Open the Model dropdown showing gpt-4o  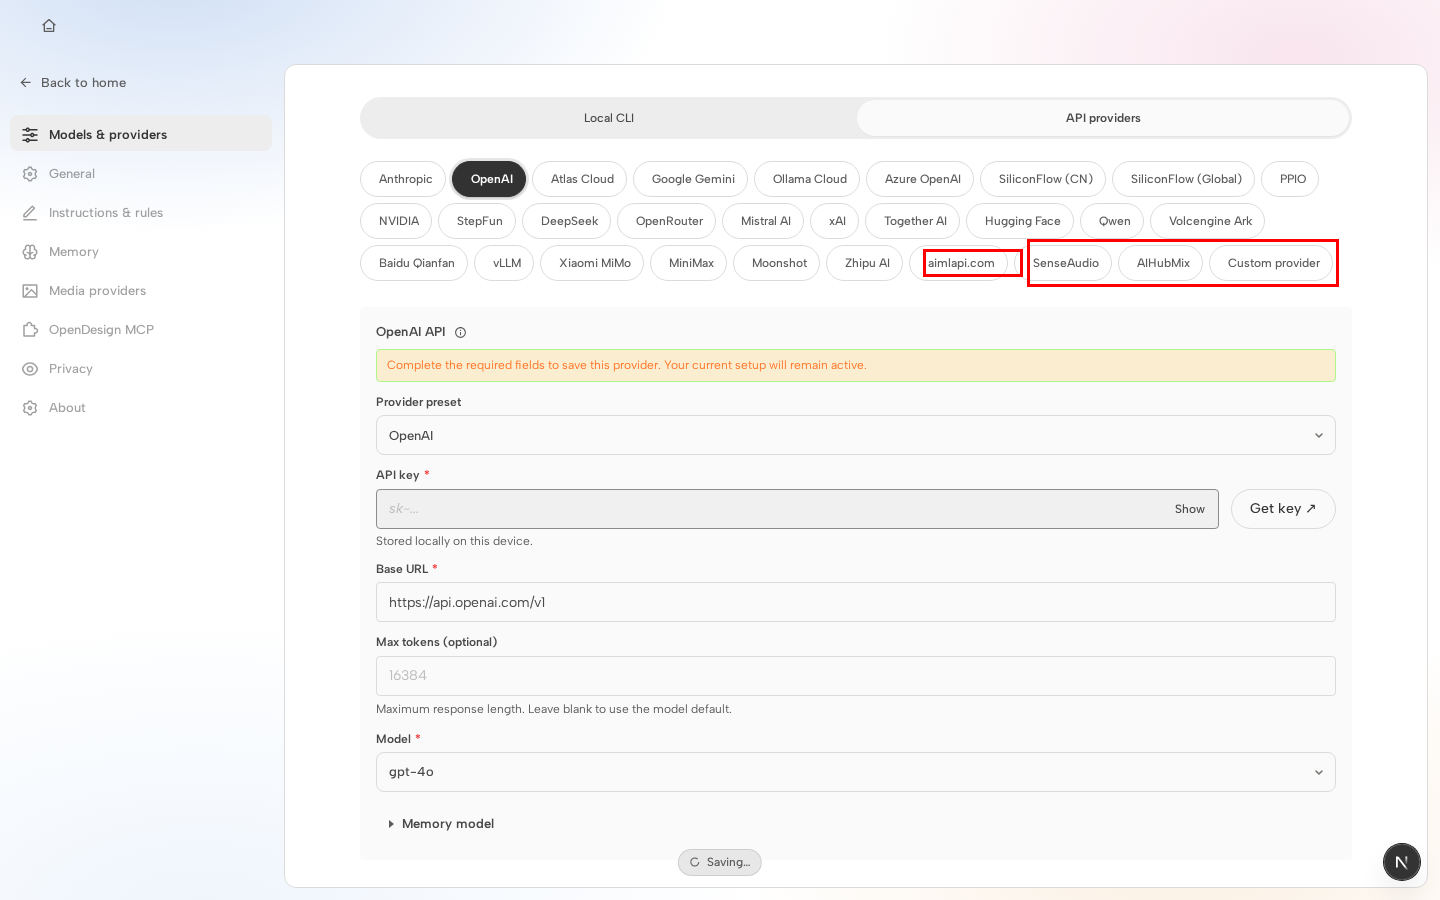(856, 772)
